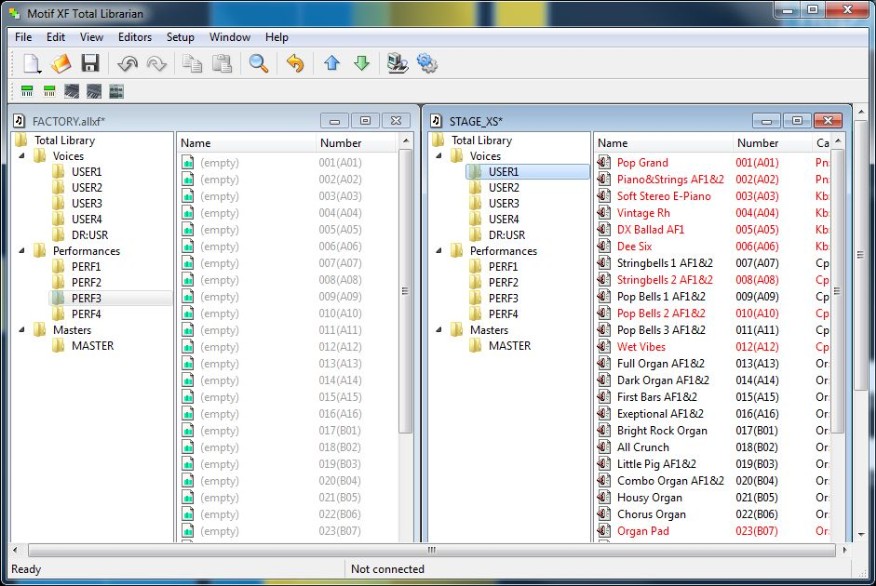Viewport: 876px width, 586px height.
Task: Collapse Masters node in FACTORY.allxf tree
Action: pos(22,330)
